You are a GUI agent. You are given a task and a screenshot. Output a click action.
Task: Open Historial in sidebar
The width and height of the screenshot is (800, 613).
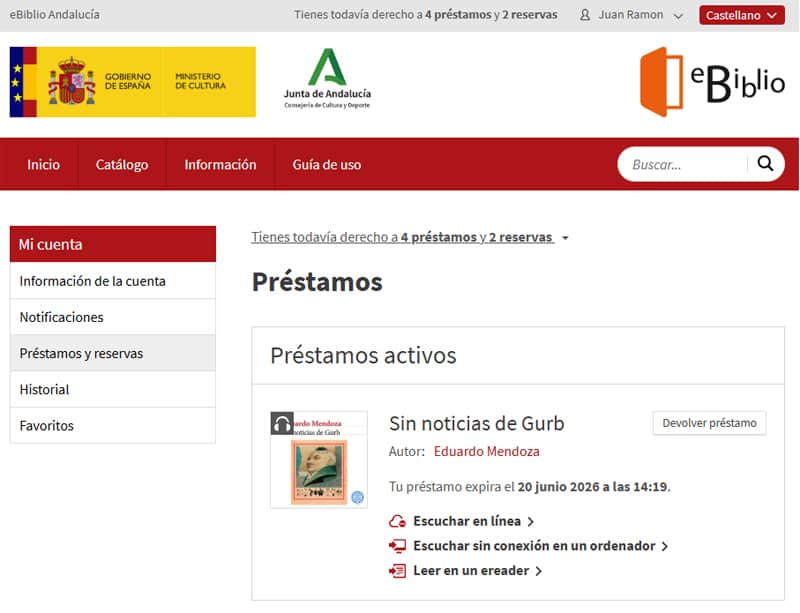click(113, 389)
